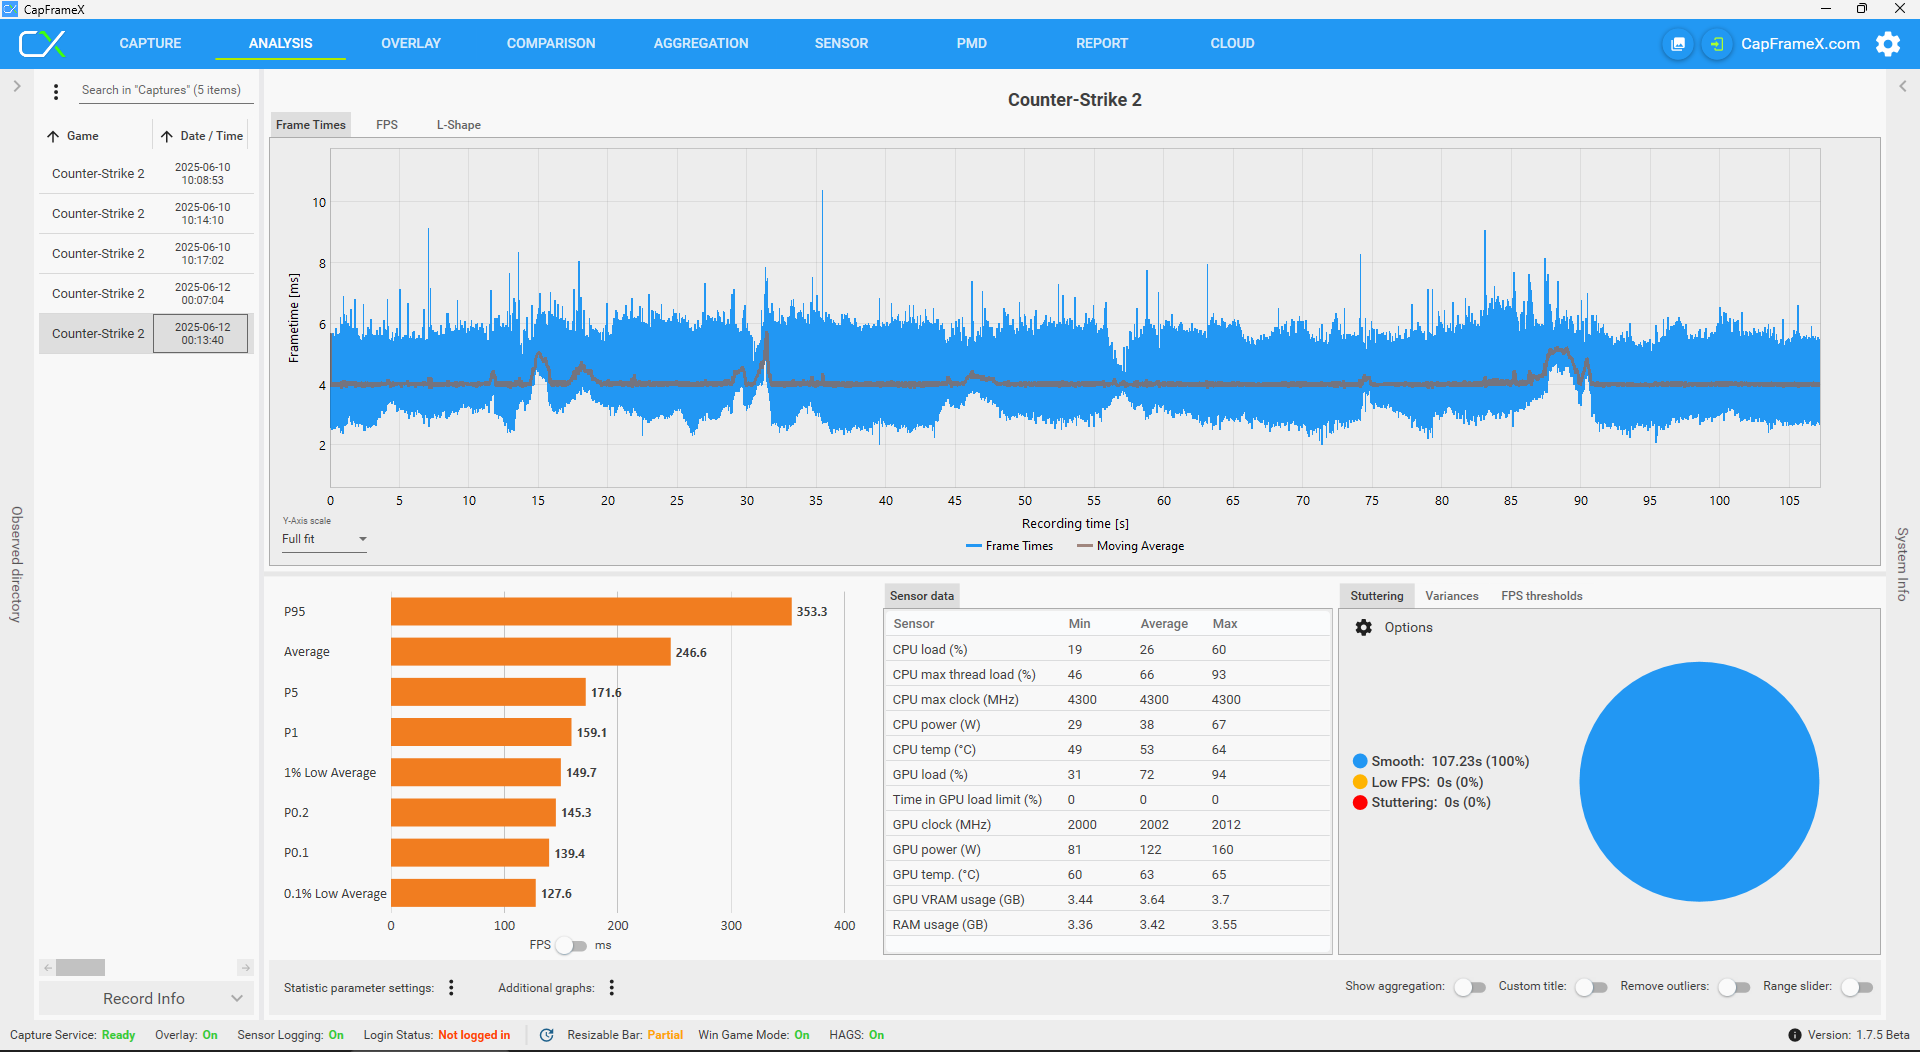This screenshot has width=1920, height=1052.
Task: Expand the Record Info panel
Action: pyautogui.click(x=146, y=998)
